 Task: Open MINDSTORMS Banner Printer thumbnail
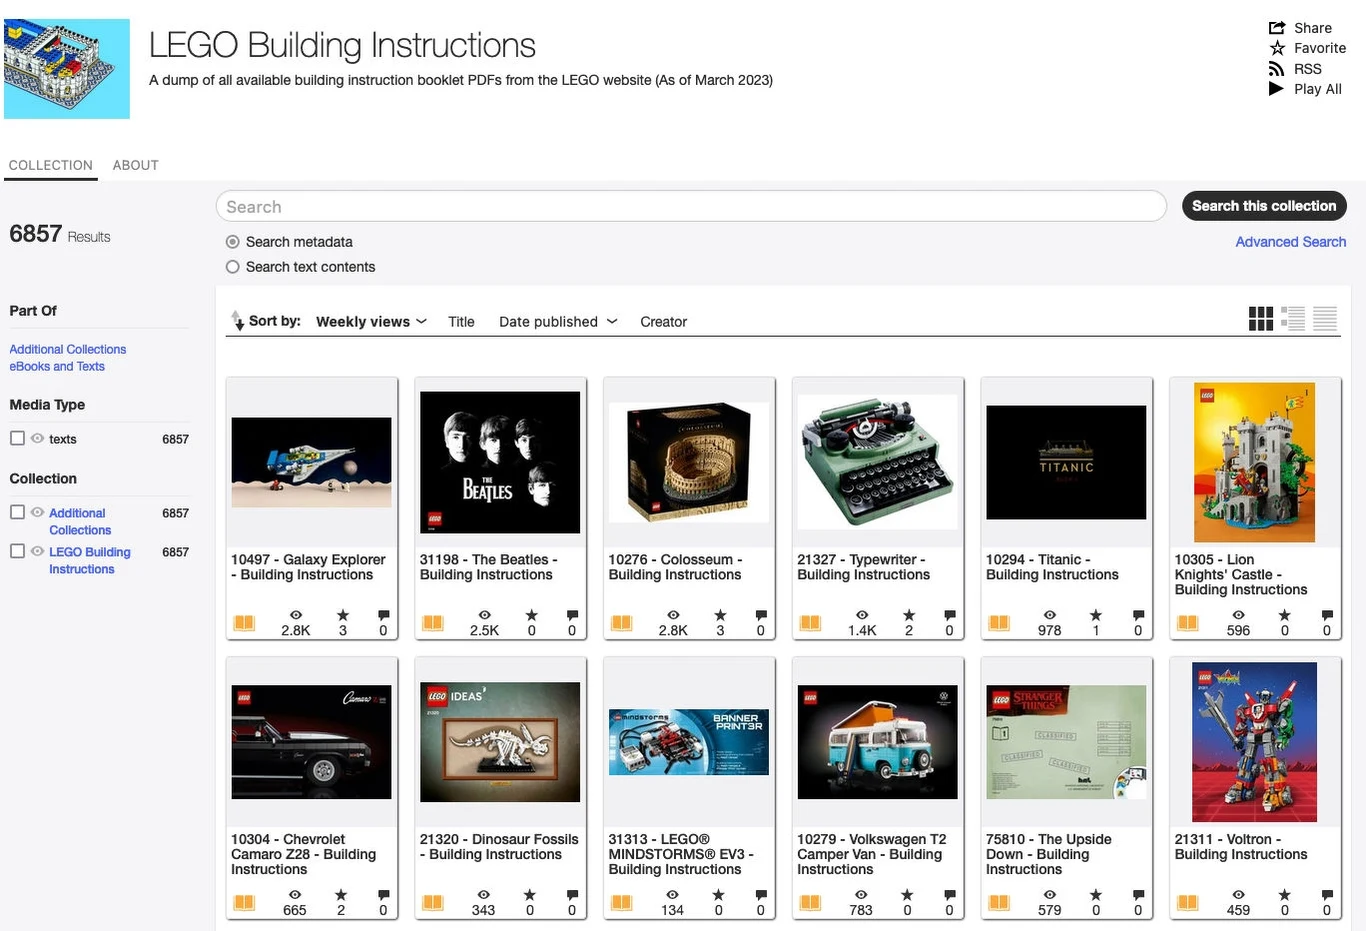[x=689, y=742]
